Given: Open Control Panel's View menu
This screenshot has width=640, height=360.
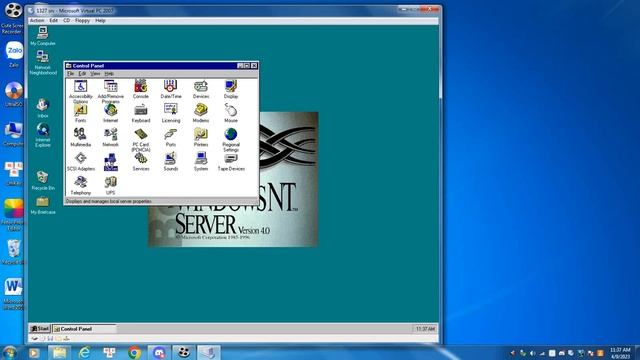Looking at the screenshot, I should 95,73.
